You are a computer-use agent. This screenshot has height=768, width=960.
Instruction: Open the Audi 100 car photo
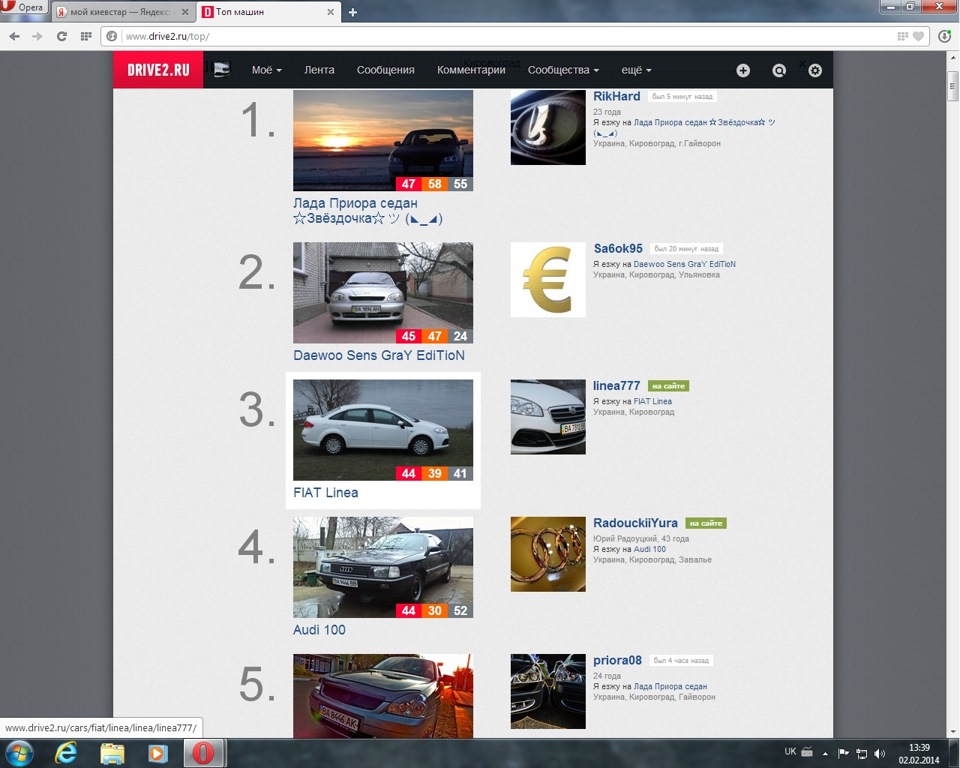click(x=383, y=567)
